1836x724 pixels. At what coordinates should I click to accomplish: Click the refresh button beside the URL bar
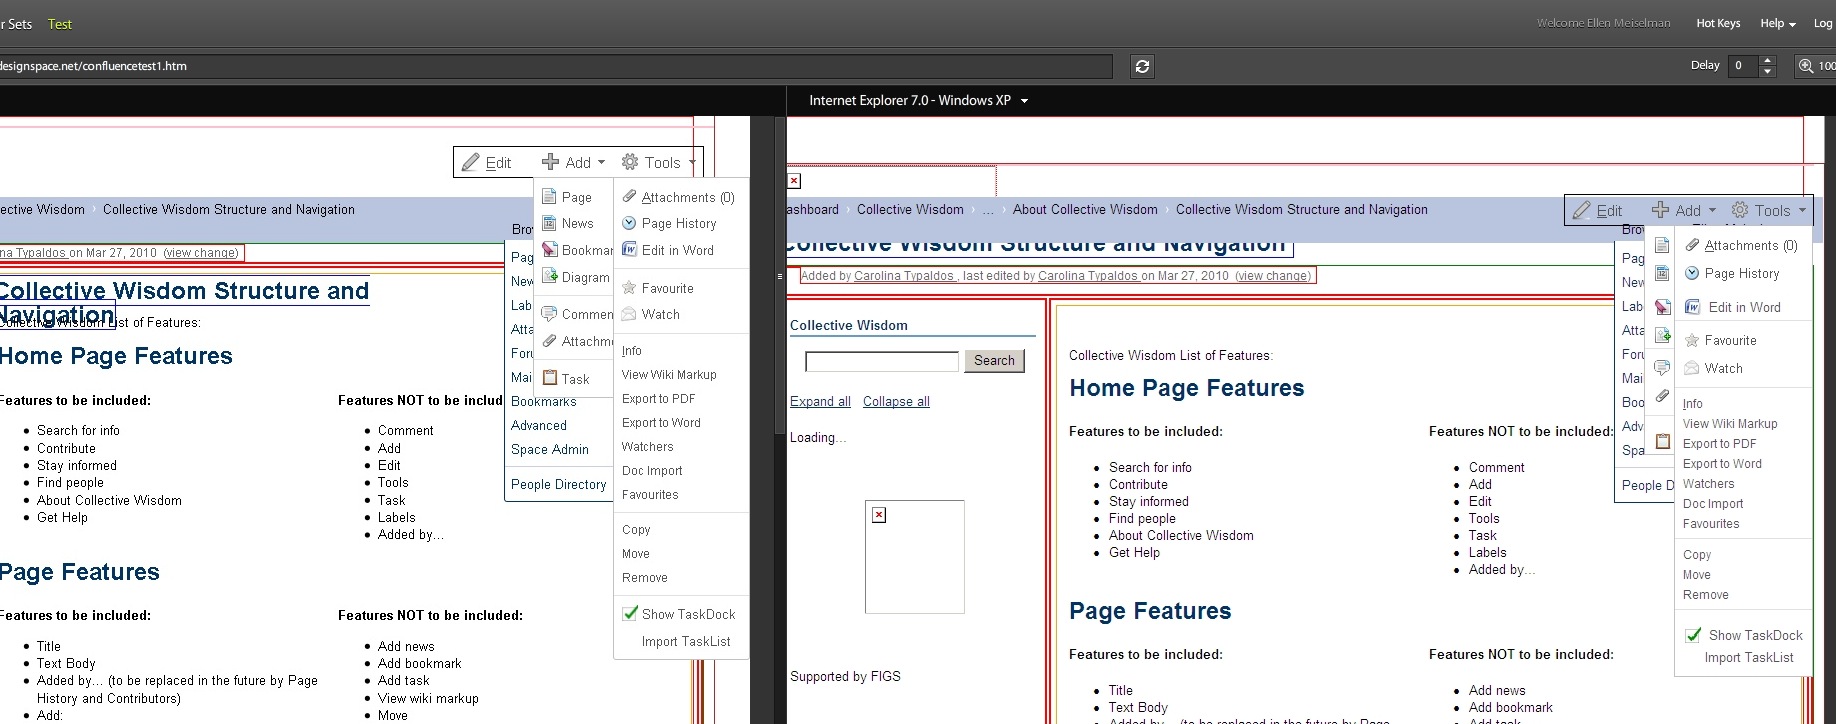tap(1142, 66)
